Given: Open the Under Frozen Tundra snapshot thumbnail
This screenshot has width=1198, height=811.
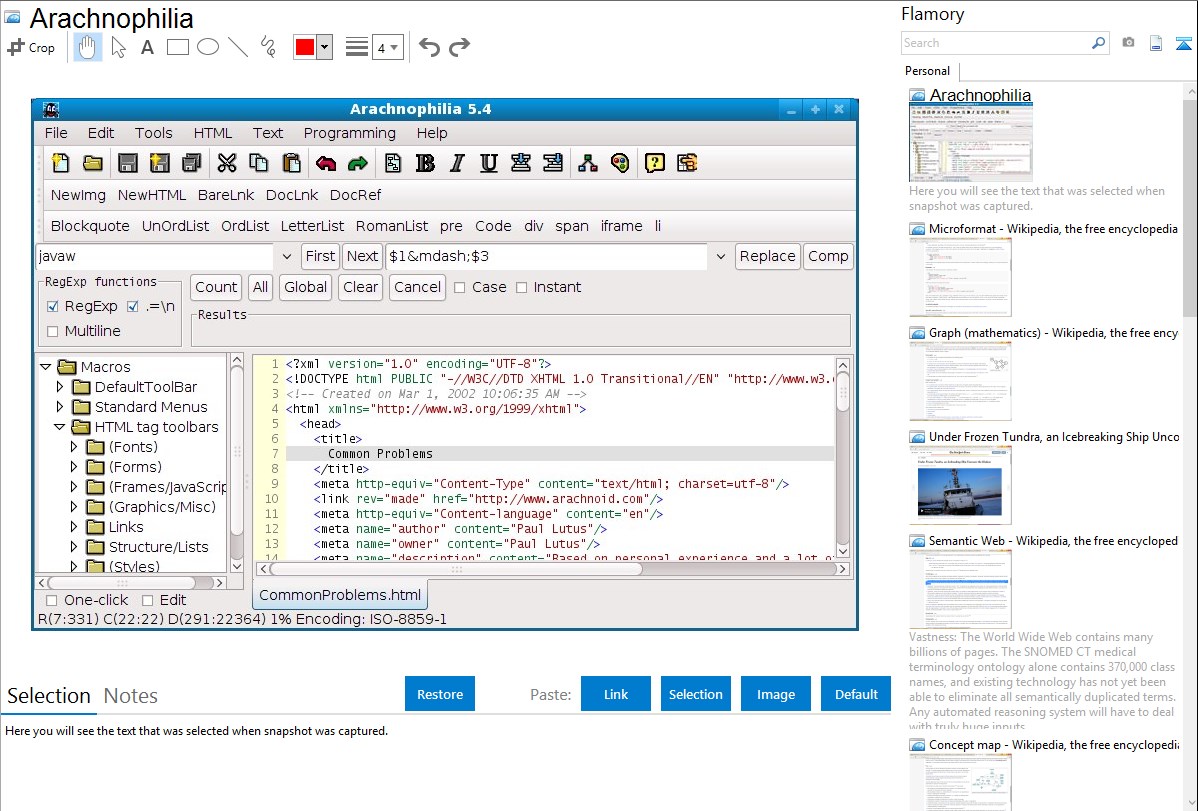Looking at the screenshot, I should click(x=960, y=485).
